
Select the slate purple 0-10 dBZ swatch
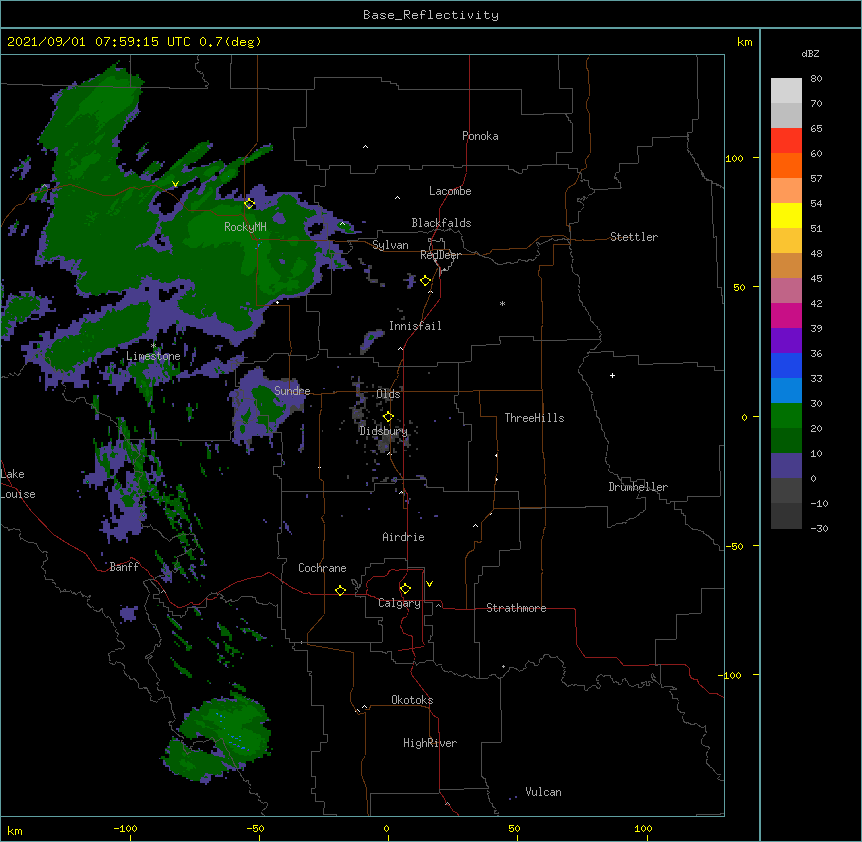coord(786,466)
